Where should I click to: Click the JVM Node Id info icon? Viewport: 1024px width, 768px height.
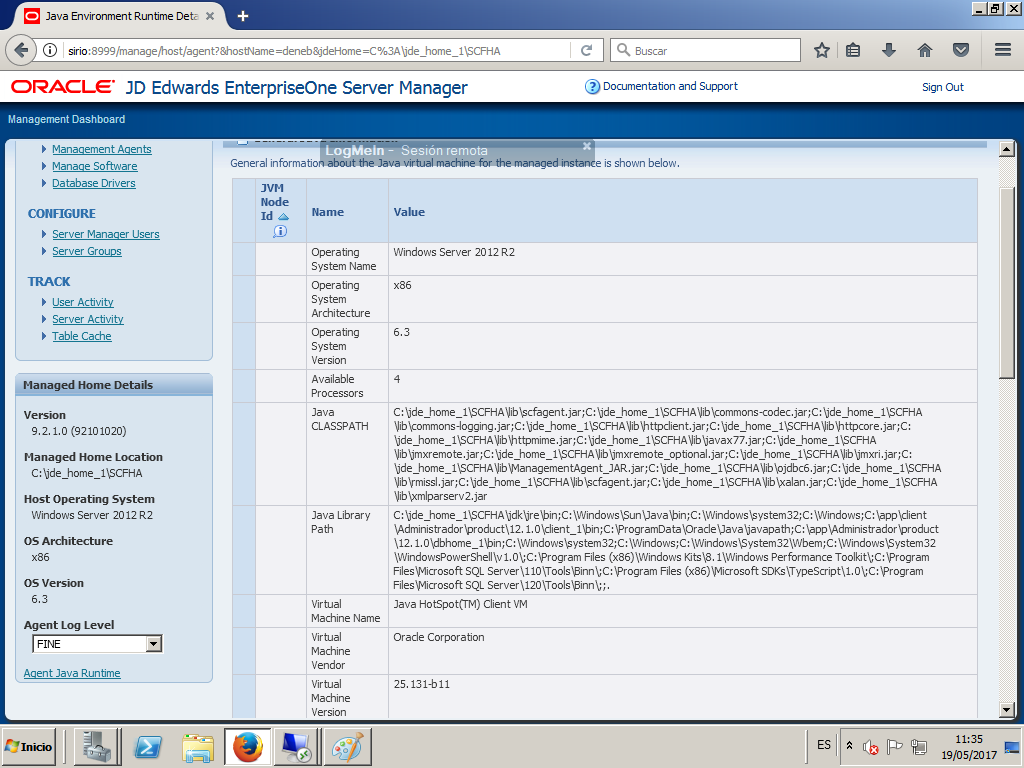coord(280,231)
